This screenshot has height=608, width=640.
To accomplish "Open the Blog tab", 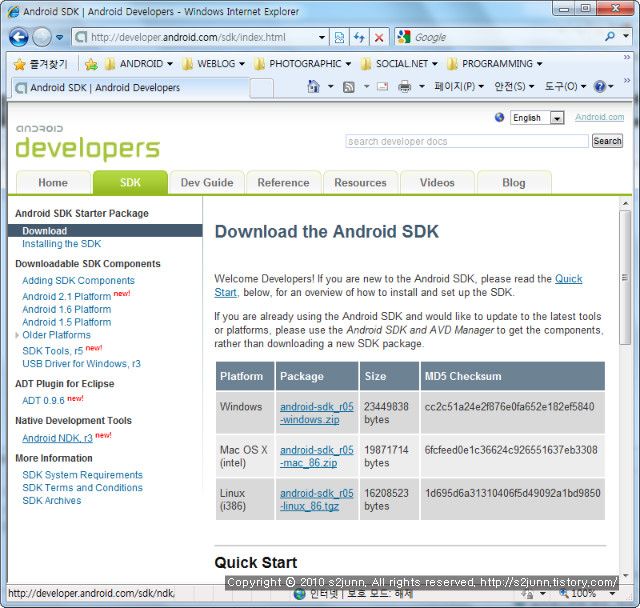I will (514, 183).
